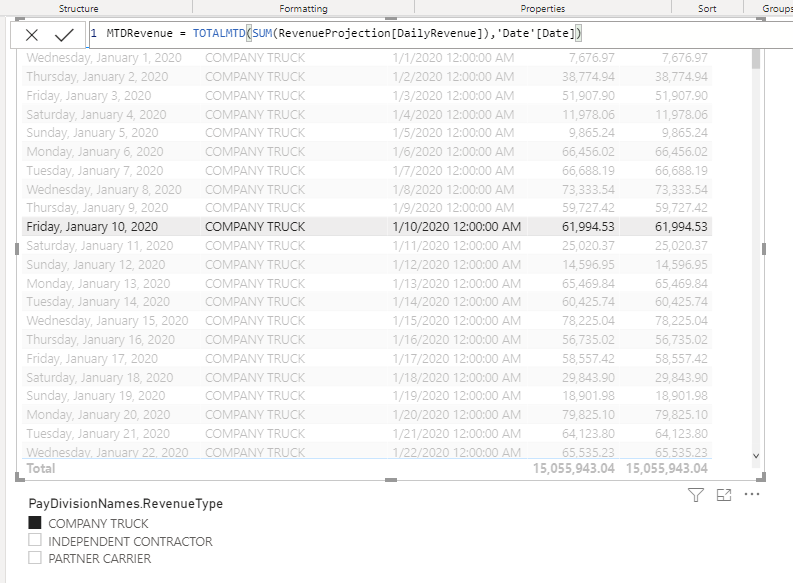
Task: Click the Sunday, January 12, 2020 cell
Action: click(96, 264)
